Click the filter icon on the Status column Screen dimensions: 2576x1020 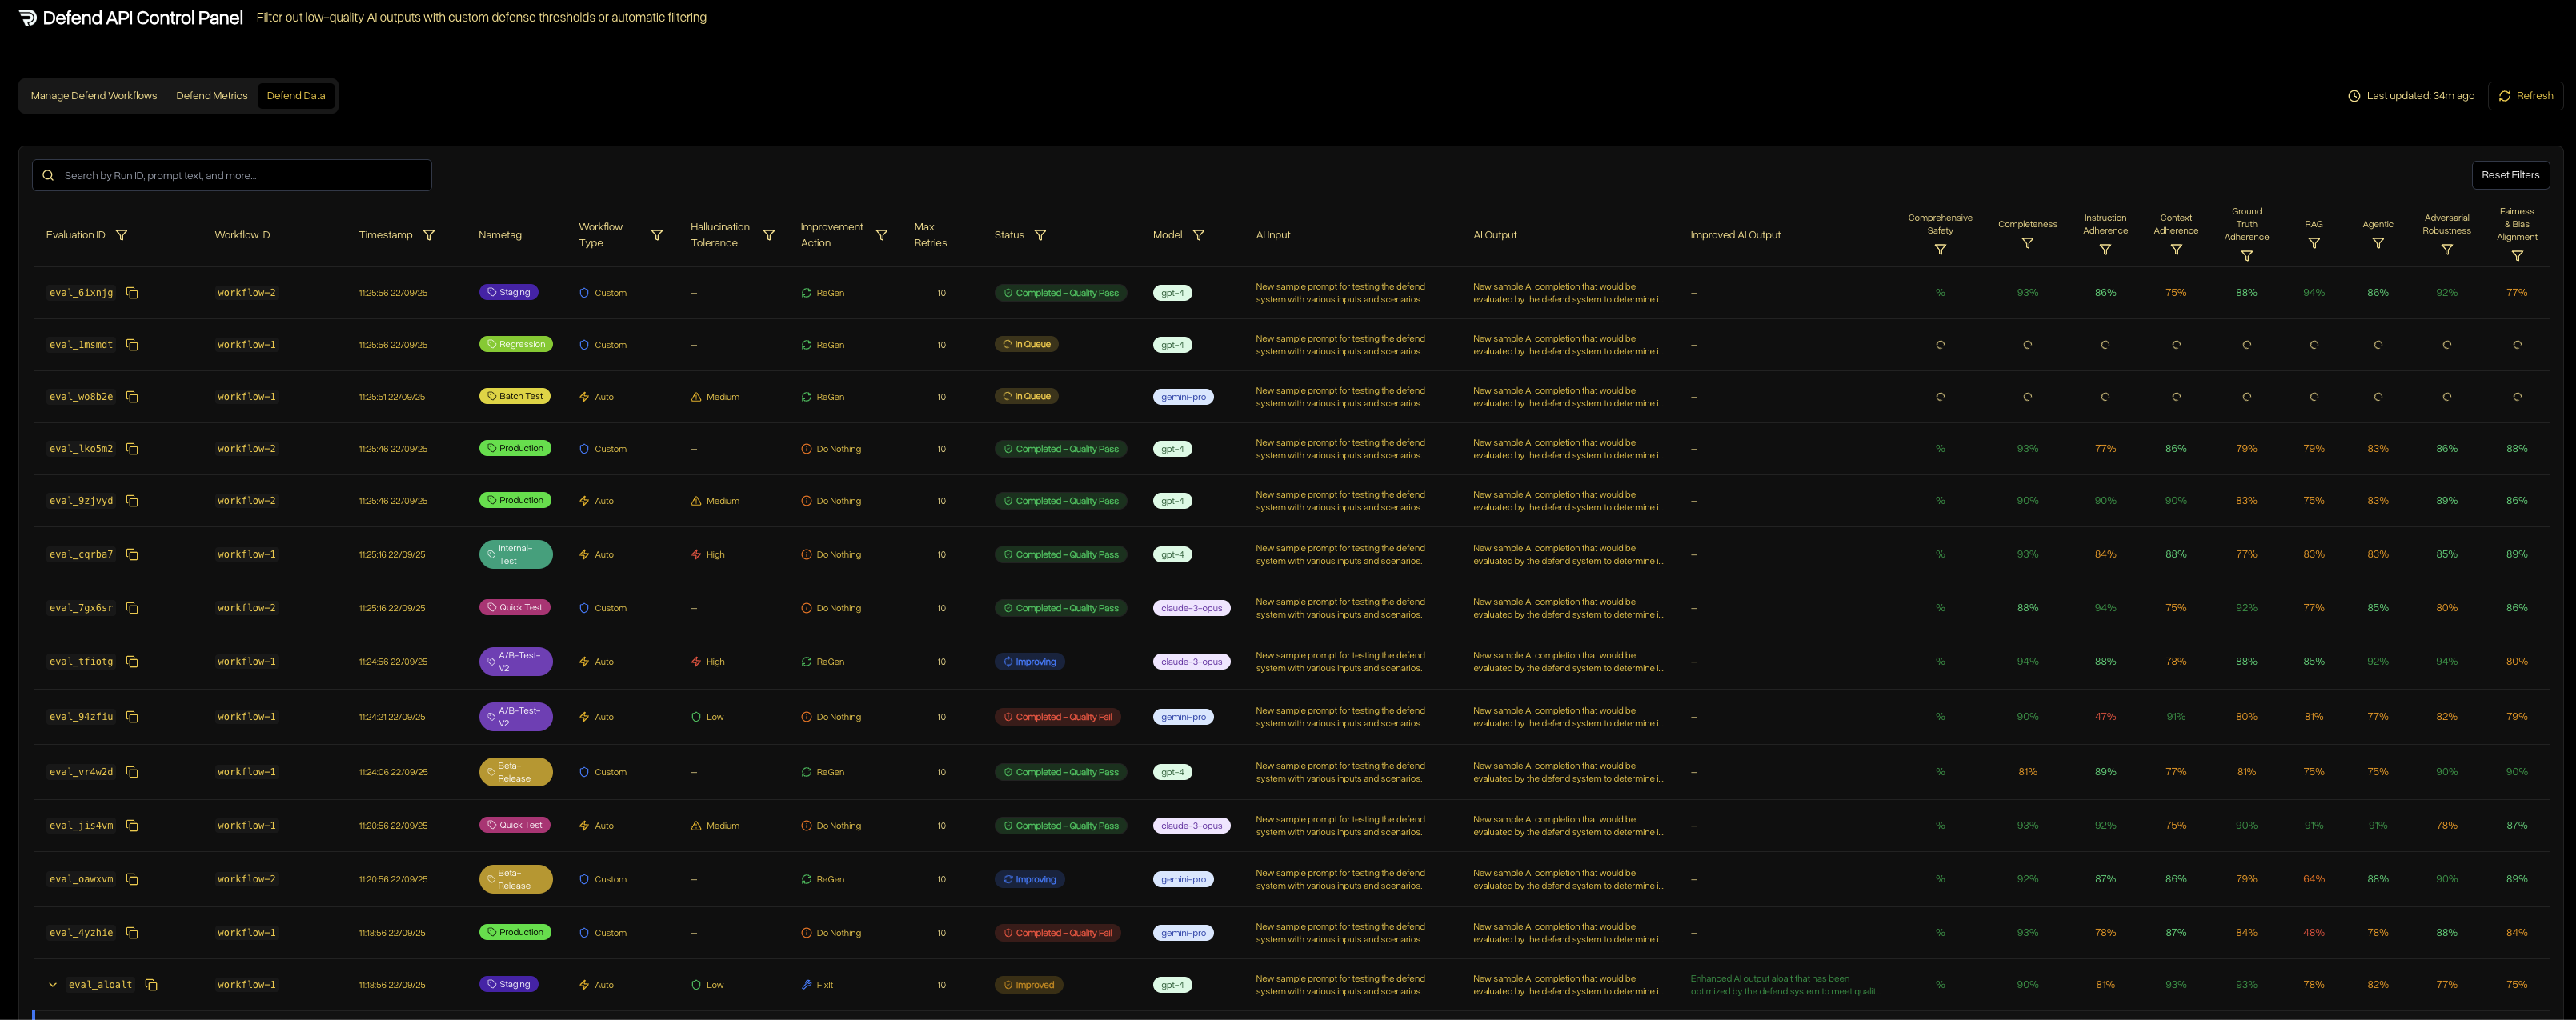[x=1041, y=234]
